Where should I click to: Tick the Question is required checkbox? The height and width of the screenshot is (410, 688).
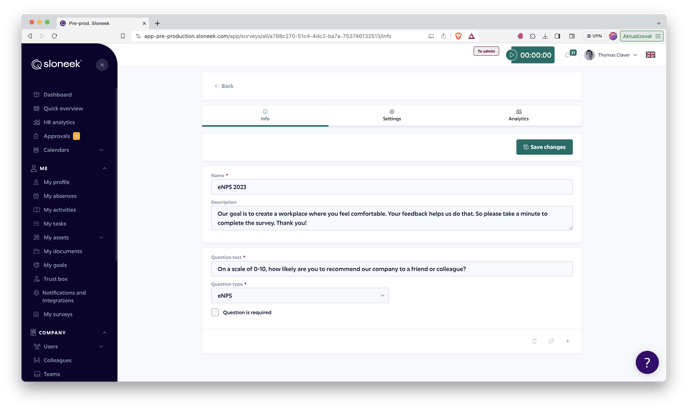click(x=215, y=312)
